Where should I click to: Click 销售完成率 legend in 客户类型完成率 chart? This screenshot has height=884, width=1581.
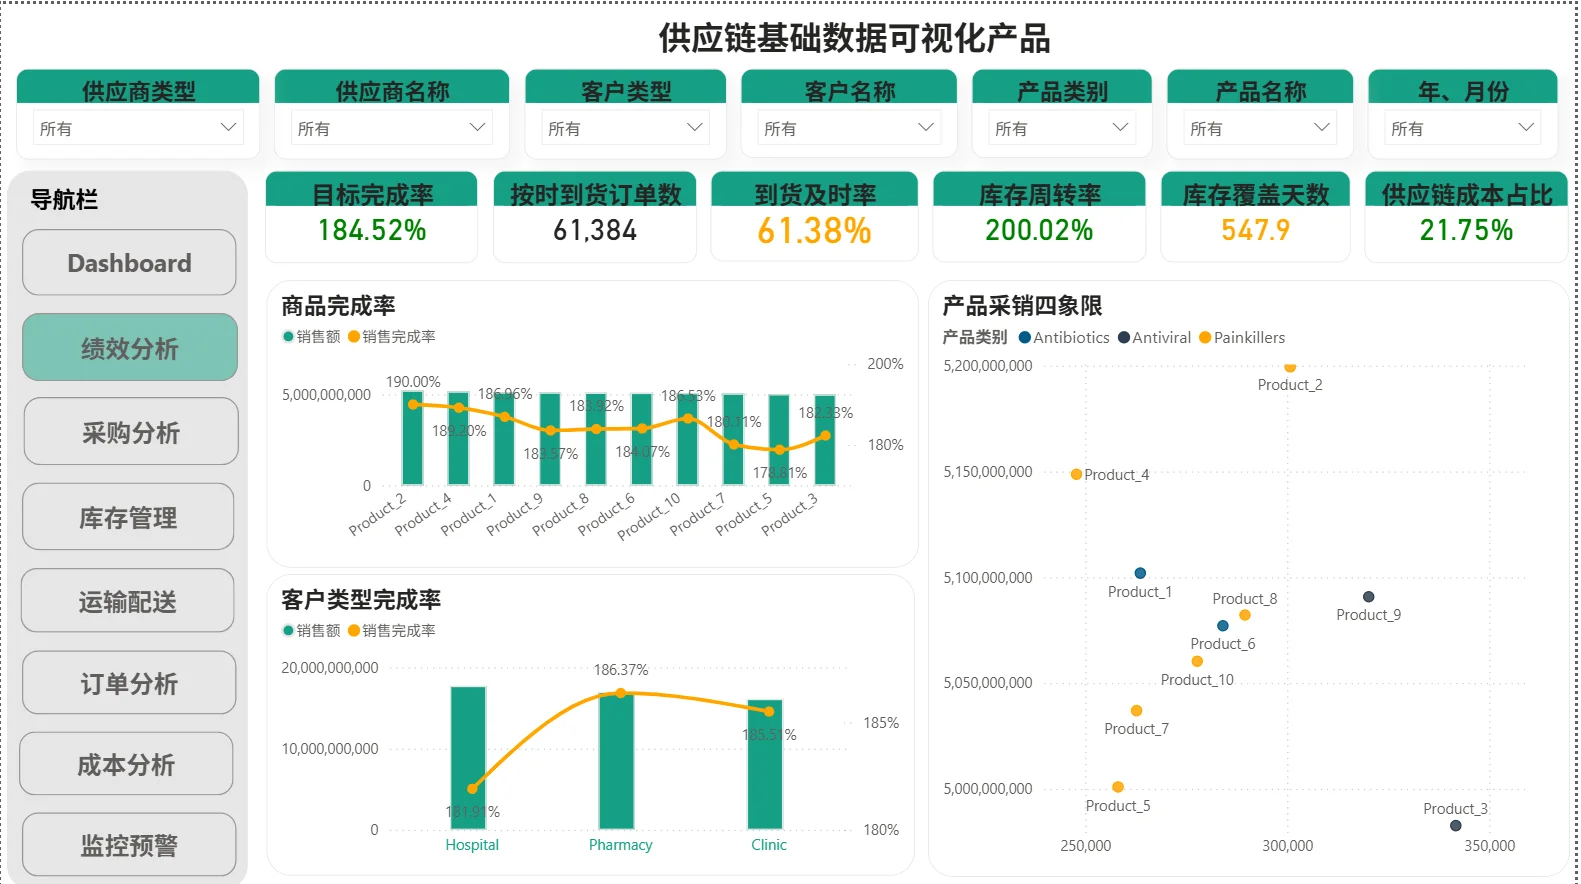pyautogui.click(x=392, y=631)
